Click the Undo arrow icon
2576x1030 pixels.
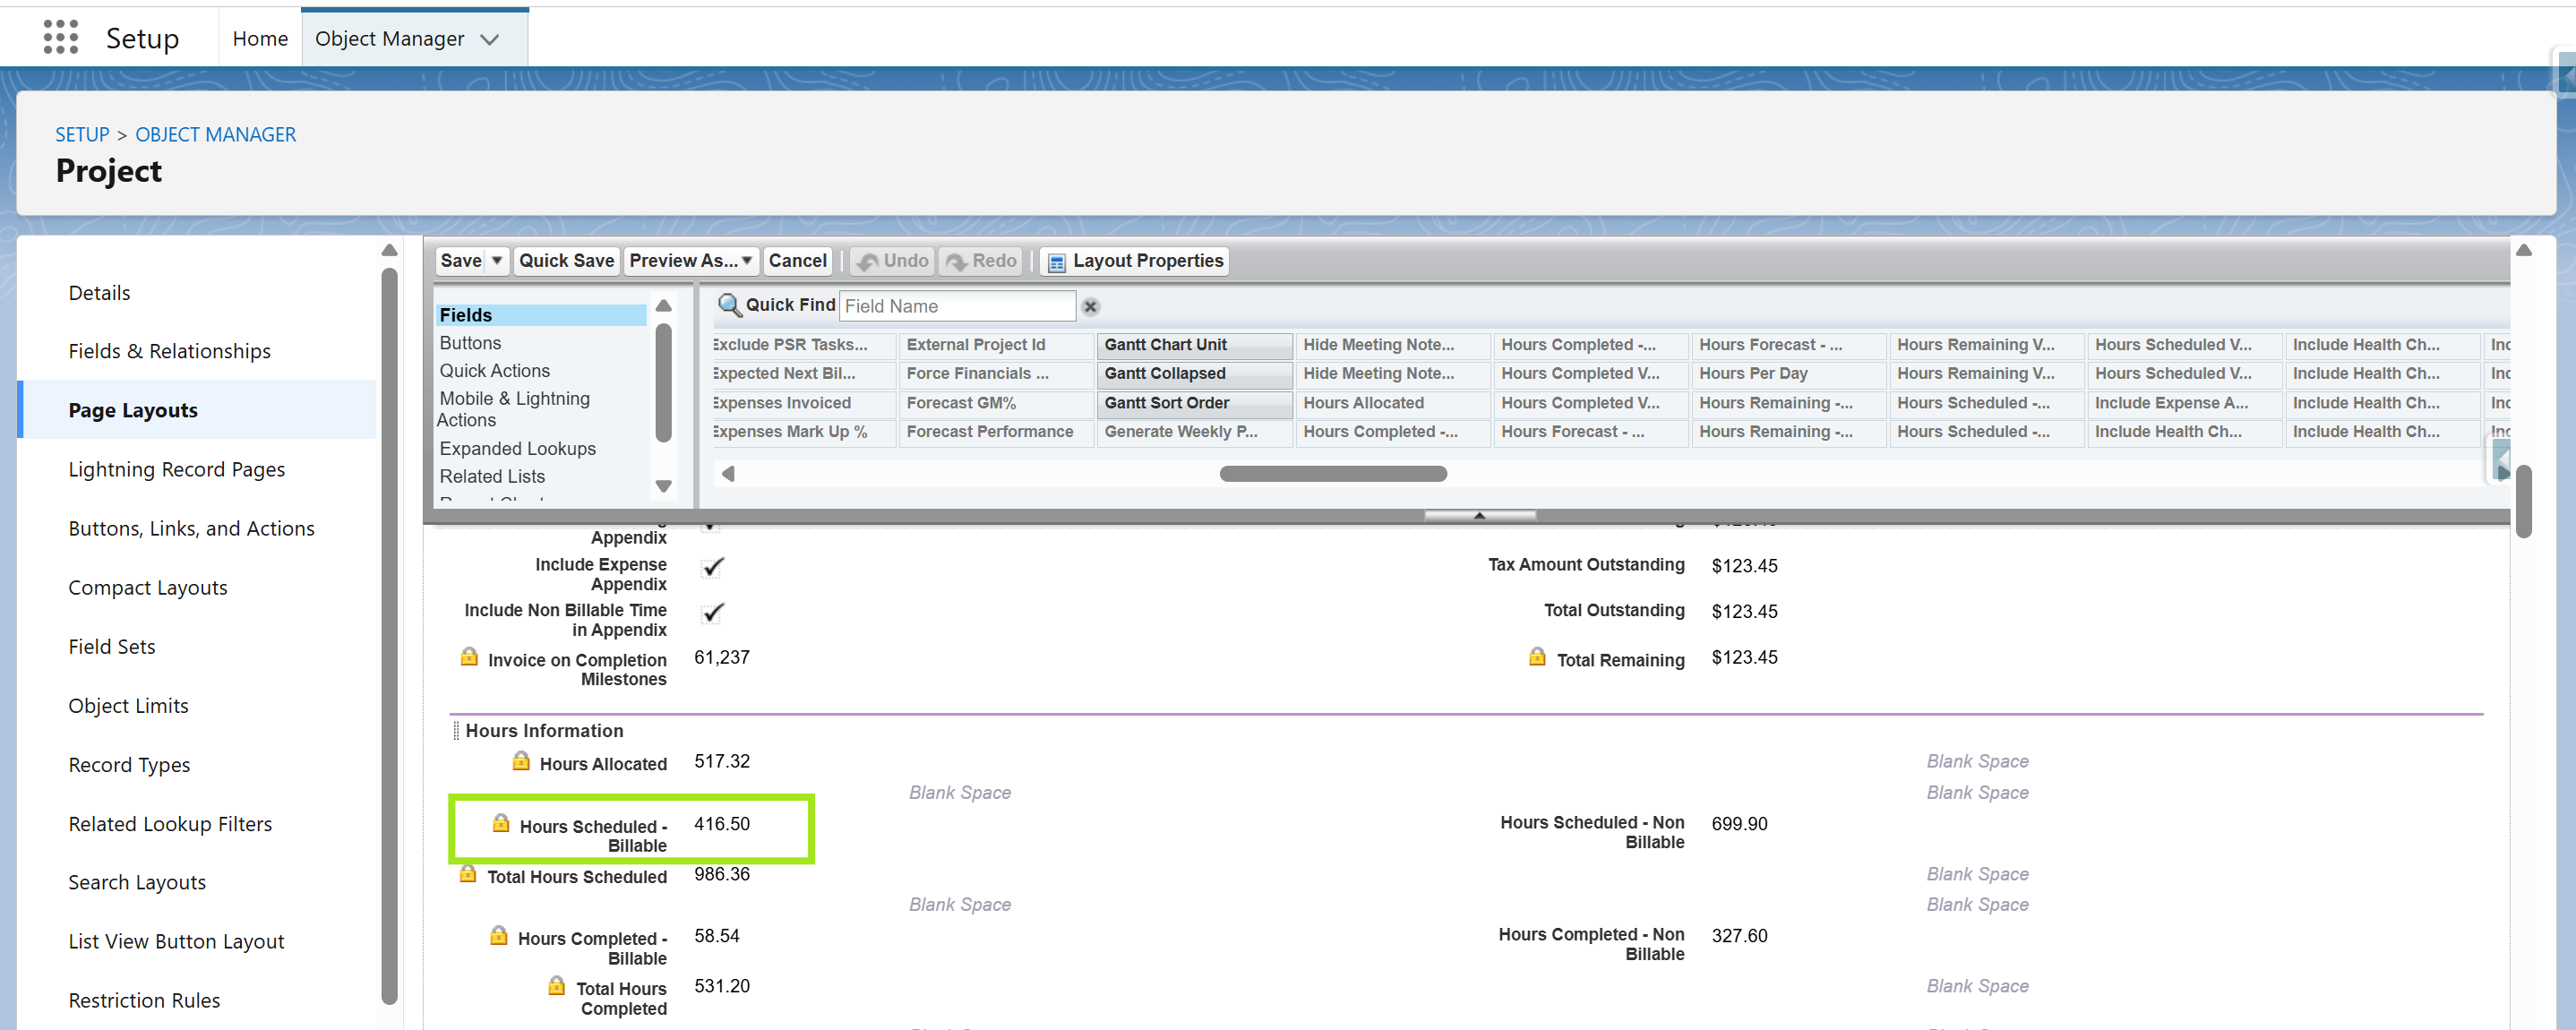(x=868, y=262)
